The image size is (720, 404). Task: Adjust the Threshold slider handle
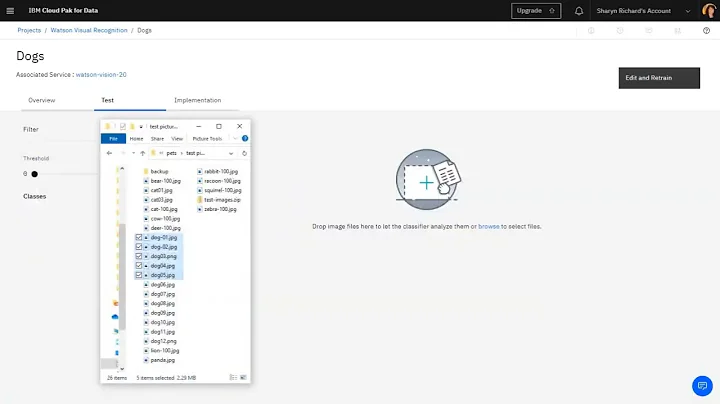click(34, 174)
